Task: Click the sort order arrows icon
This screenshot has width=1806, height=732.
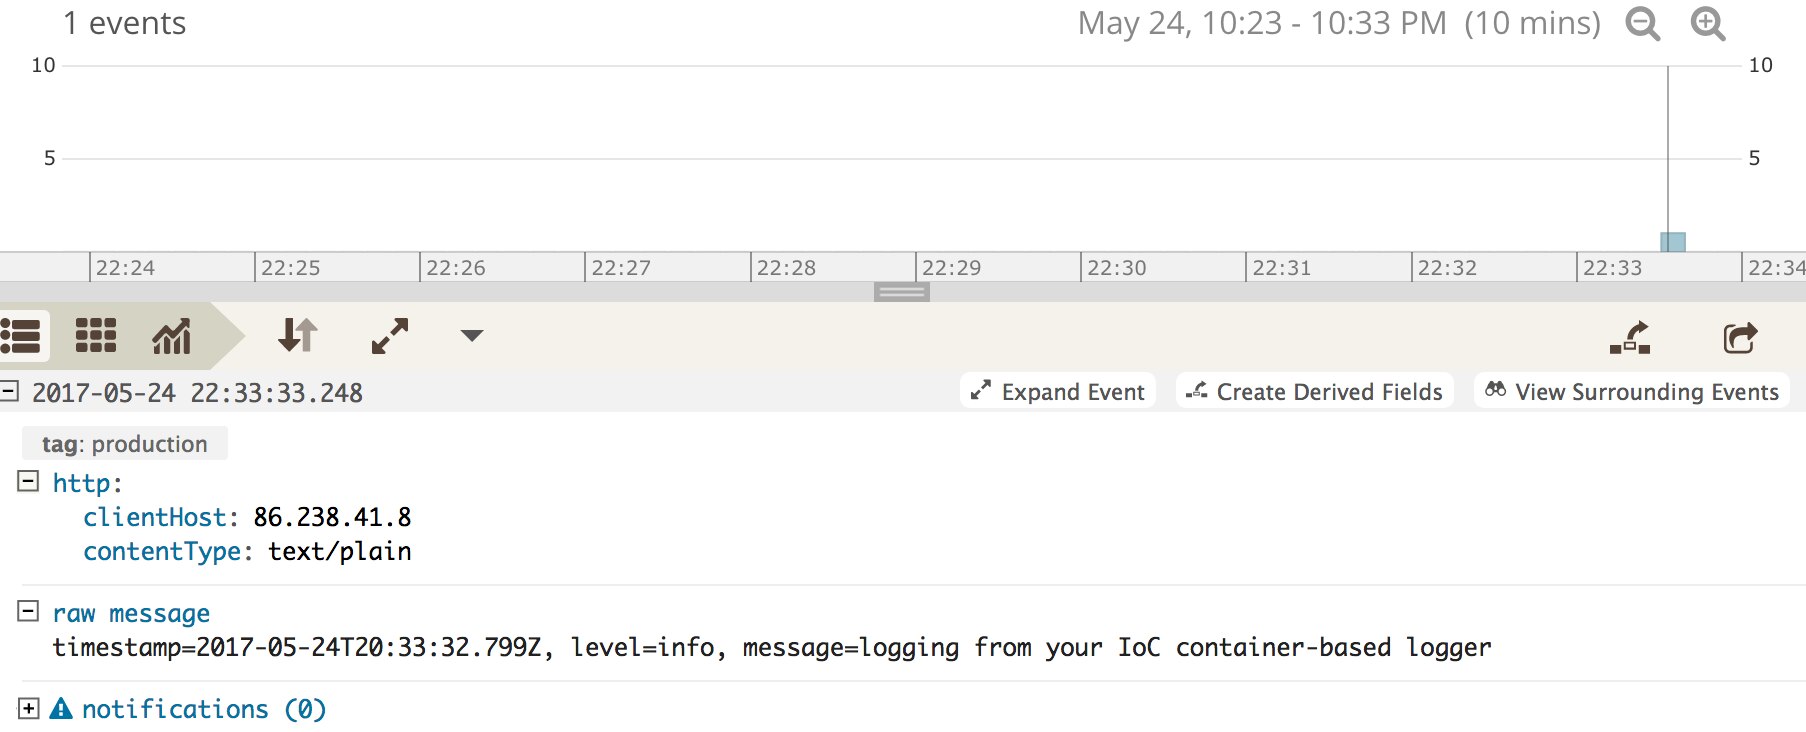Action: (297, 337)
